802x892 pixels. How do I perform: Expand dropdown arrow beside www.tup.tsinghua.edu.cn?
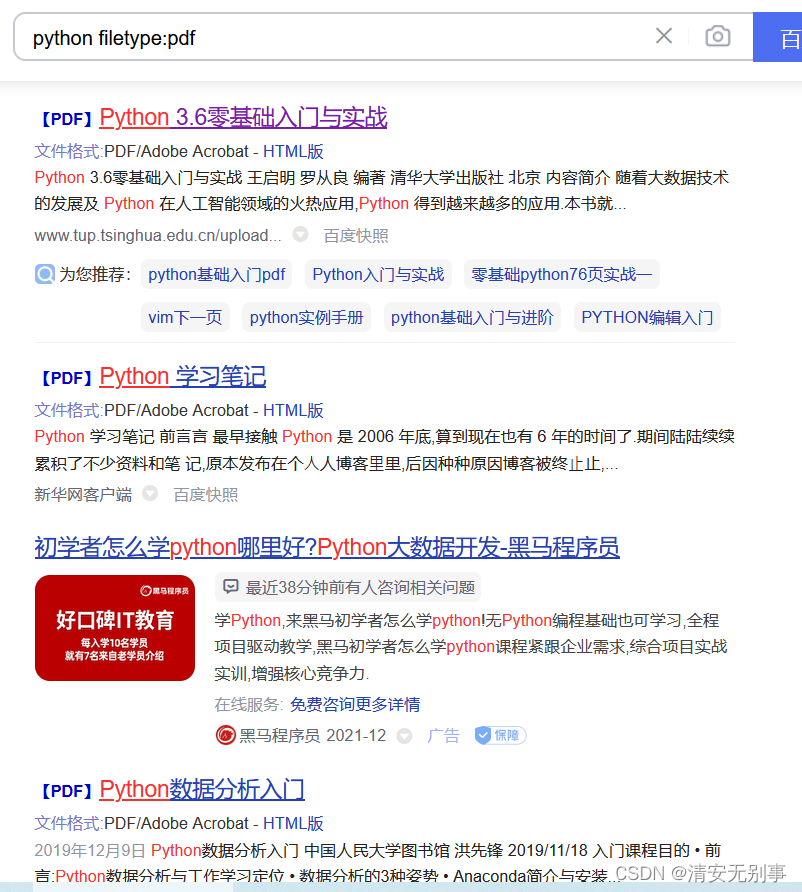click(300, 234)
